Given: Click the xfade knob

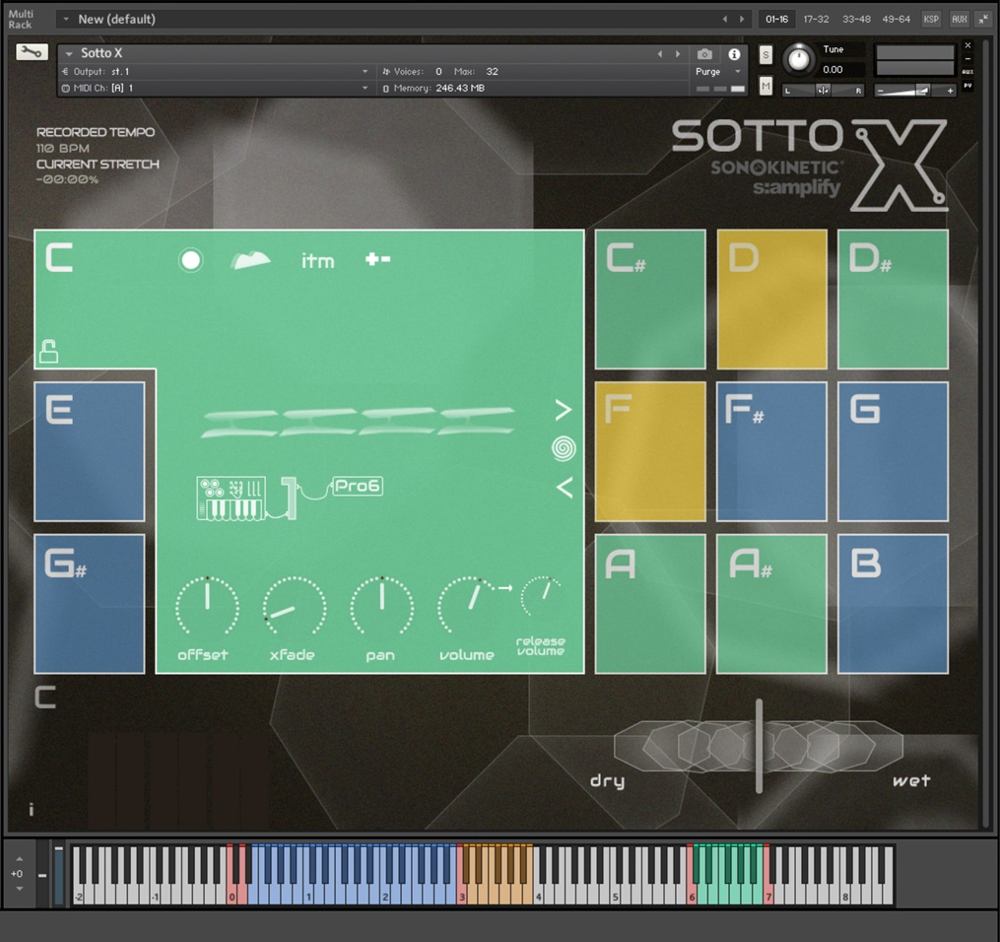Looking at the screenshot, I should 294,606.
